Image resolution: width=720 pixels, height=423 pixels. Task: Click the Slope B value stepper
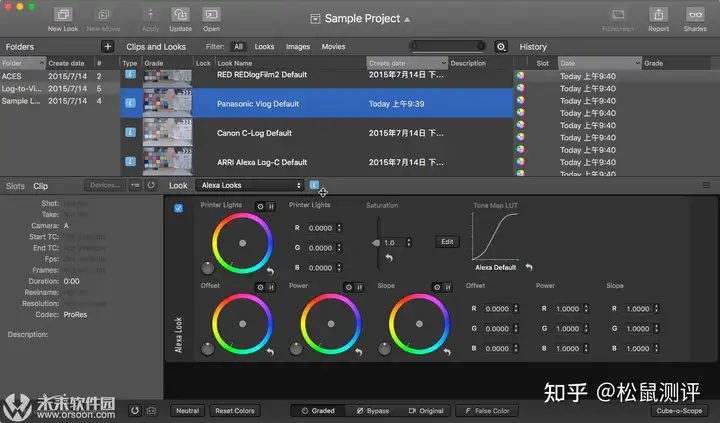656,348
